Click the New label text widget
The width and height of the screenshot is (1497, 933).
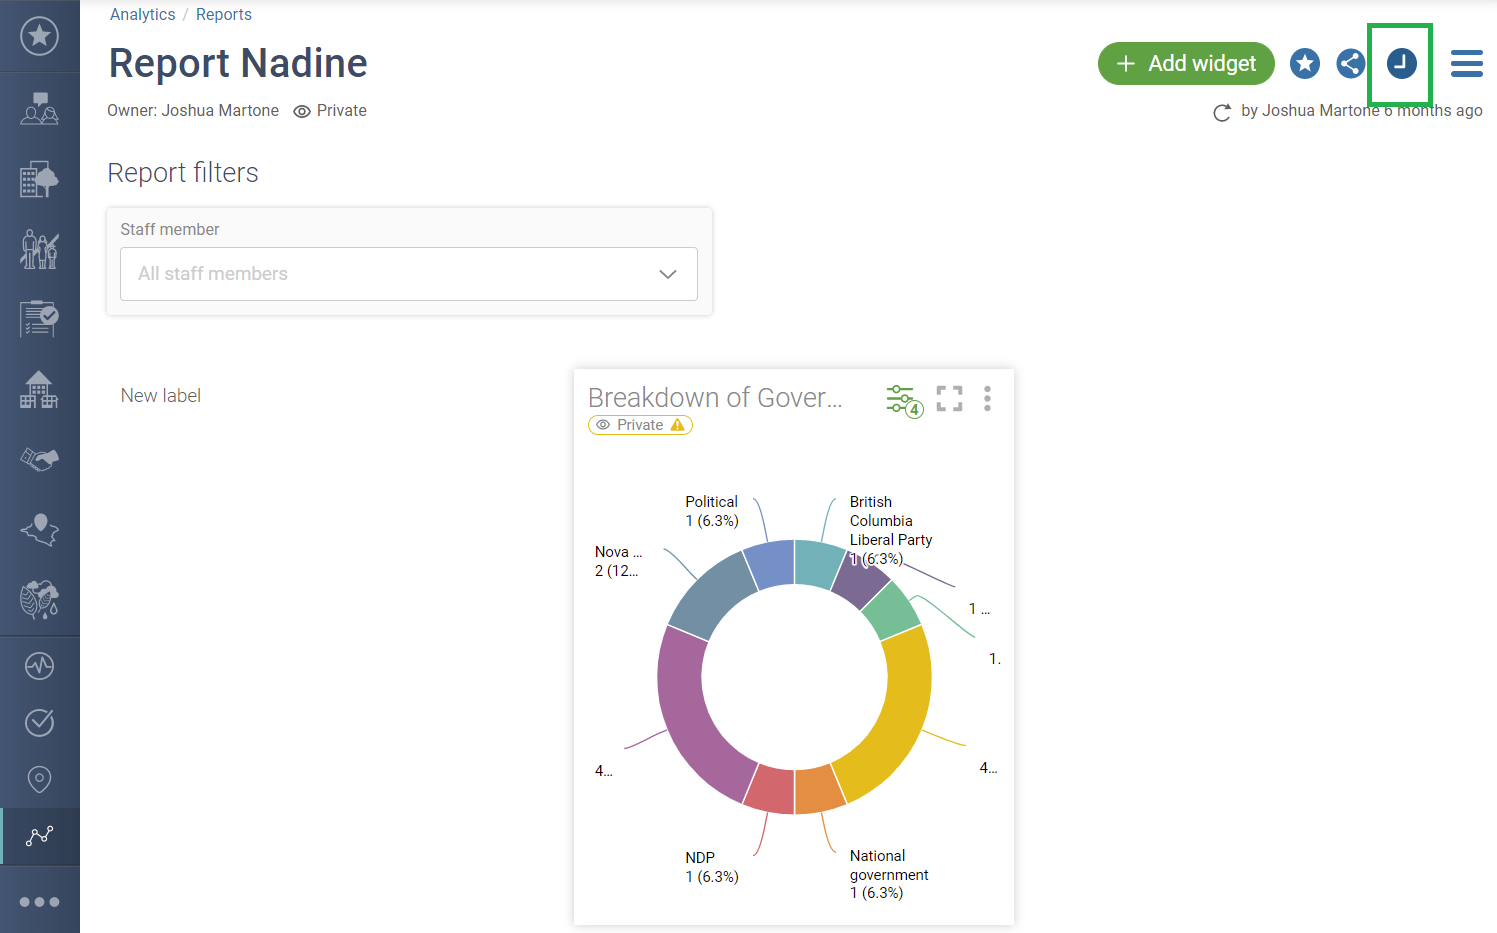[161, 396]
